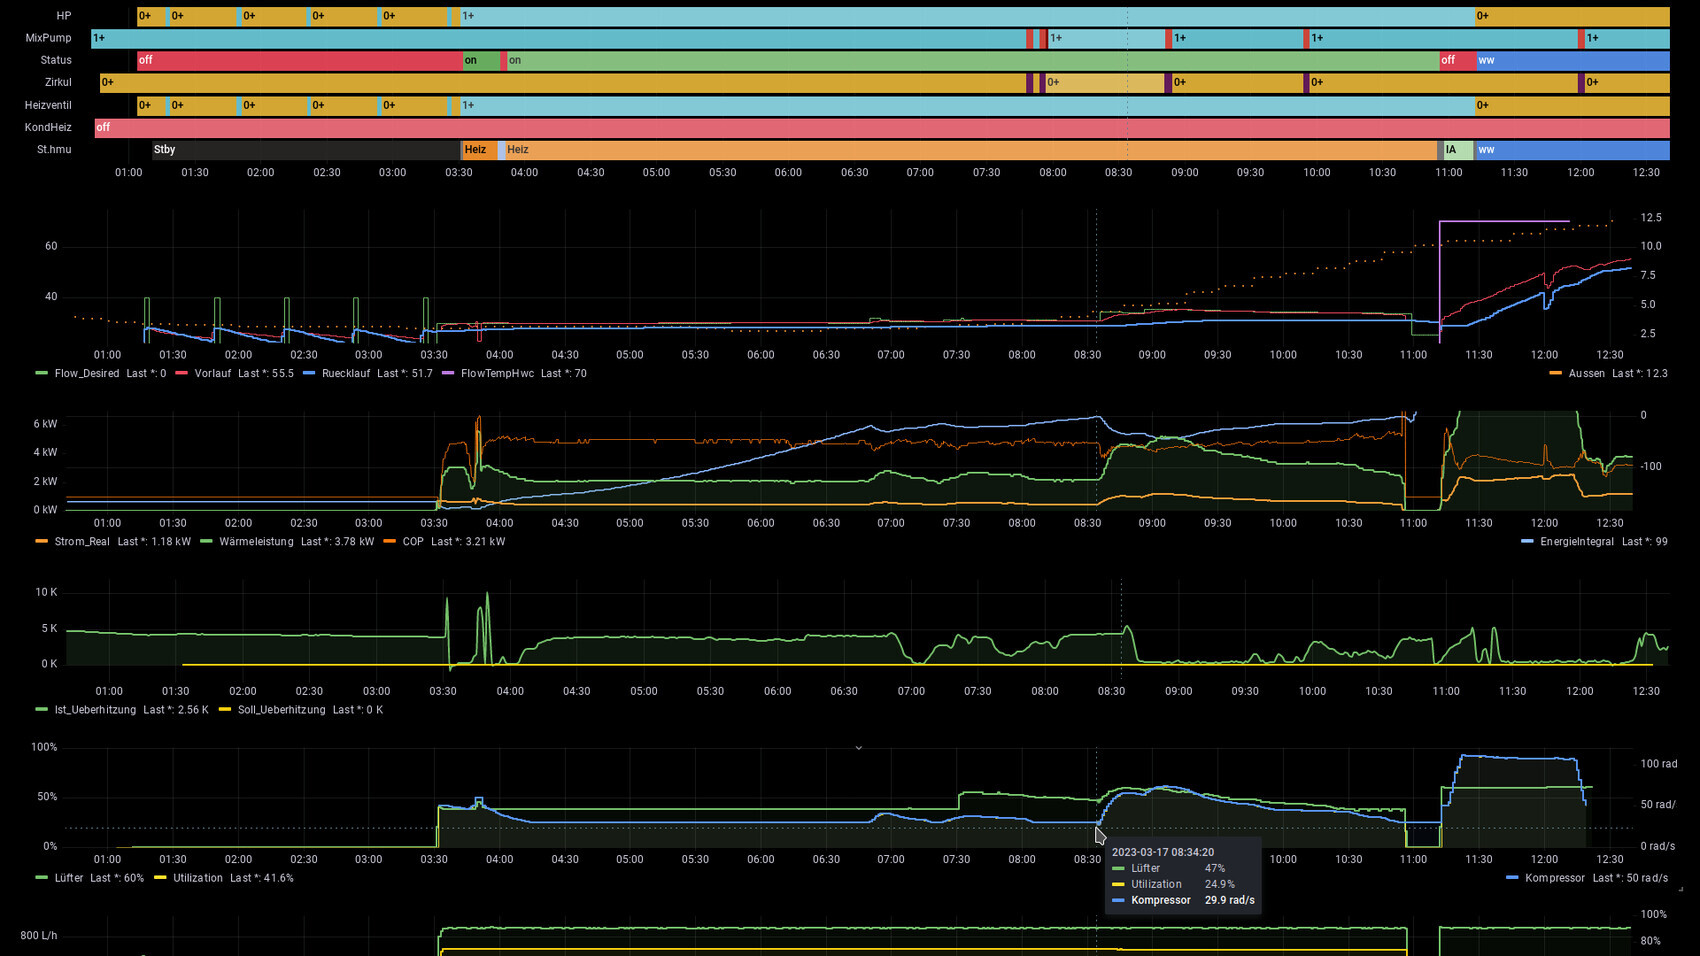Click the Utilization legend entry
The height and width of the screenshot is (956, 1700).
pyautogui.click(x=197, y=878)
